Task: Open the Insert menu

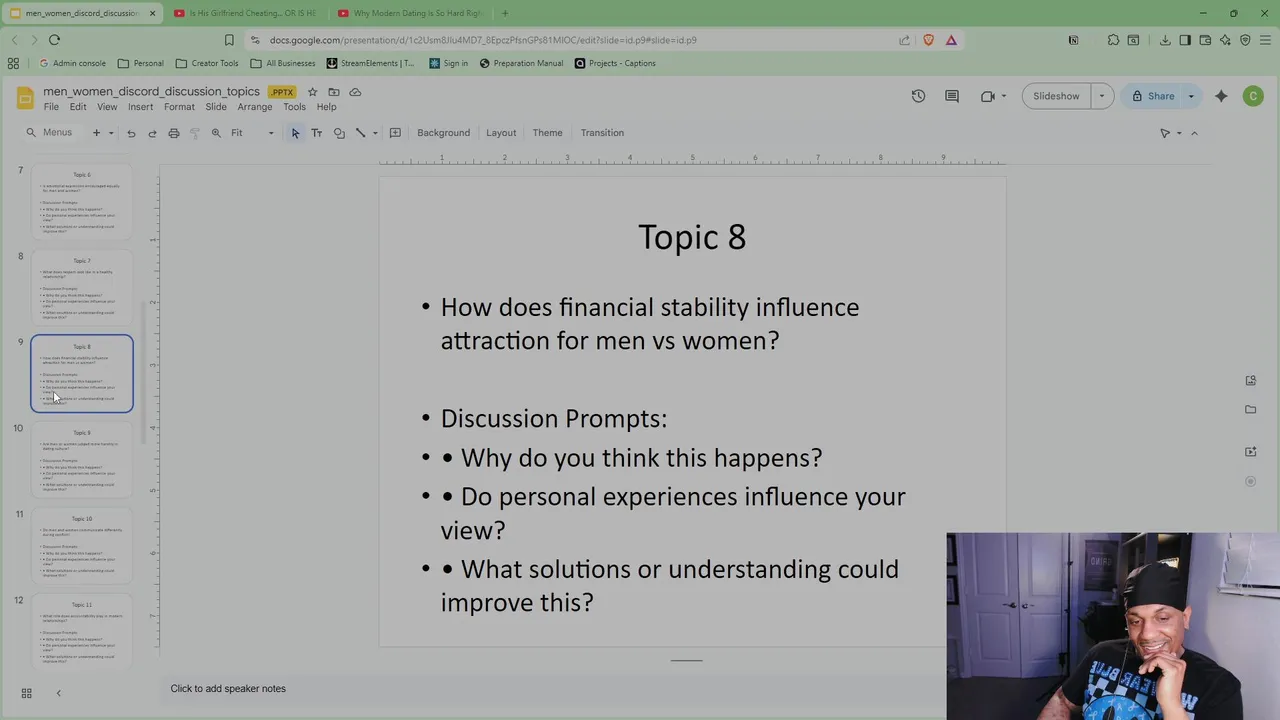Action: [x=140, y=107]
